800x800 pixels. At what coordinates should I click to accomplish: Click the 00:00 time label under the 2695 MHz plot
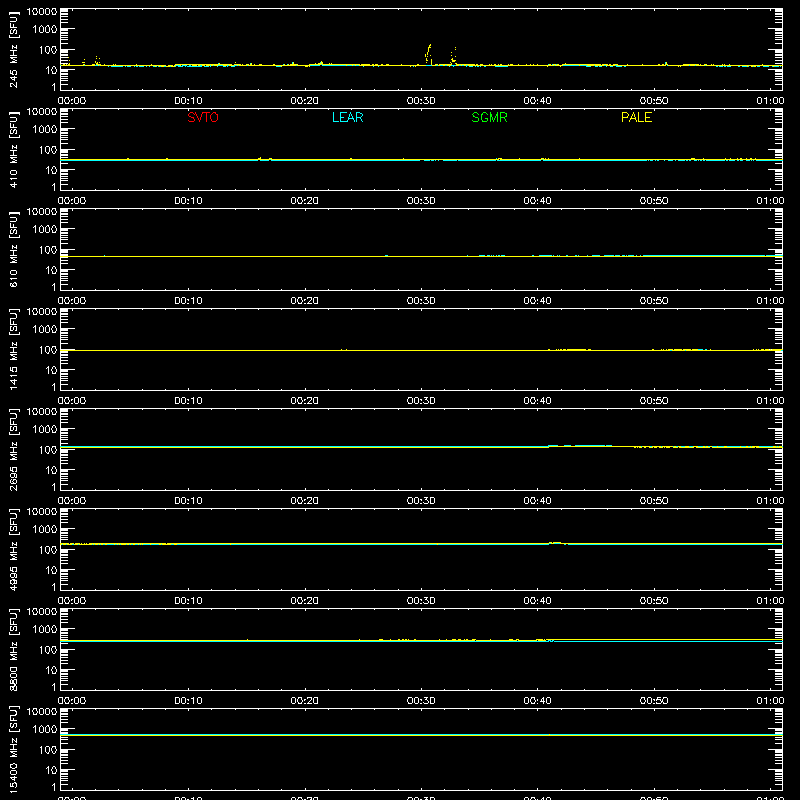72,501
